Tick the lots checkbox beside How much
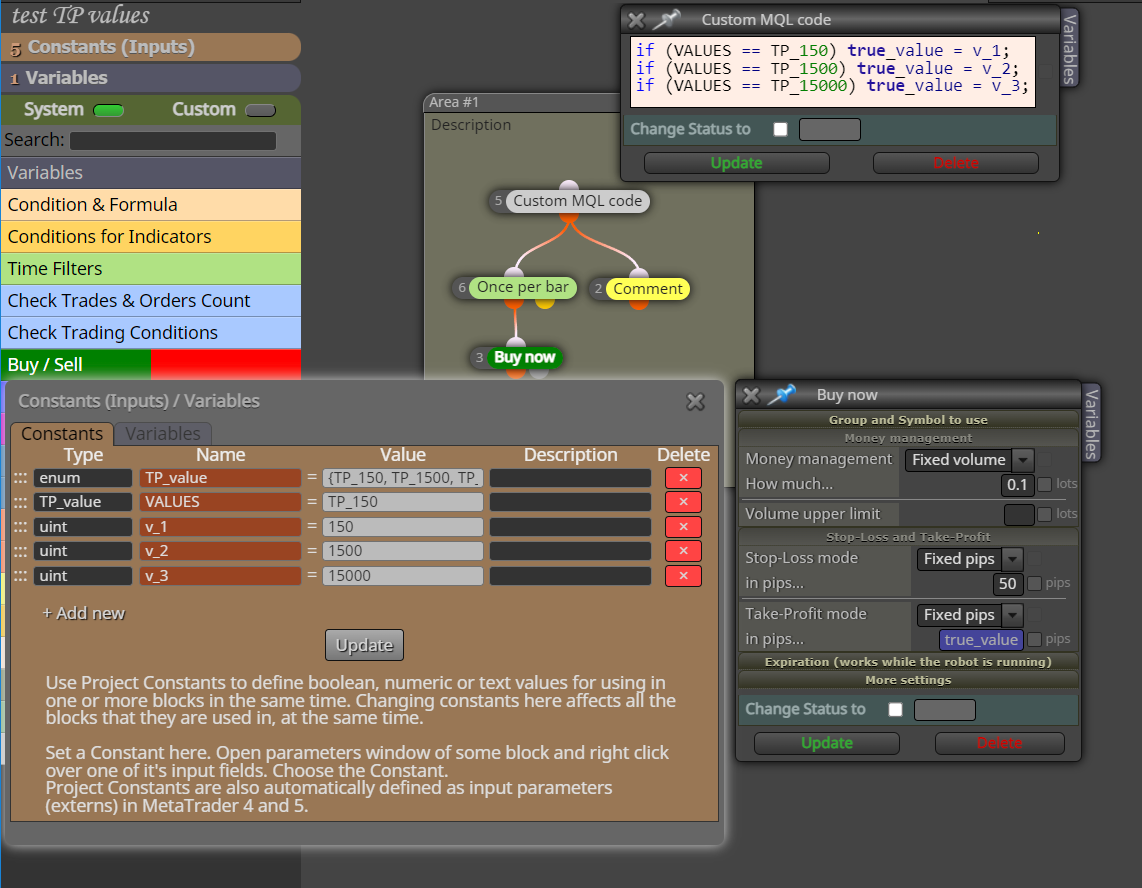 point(1044,484)
